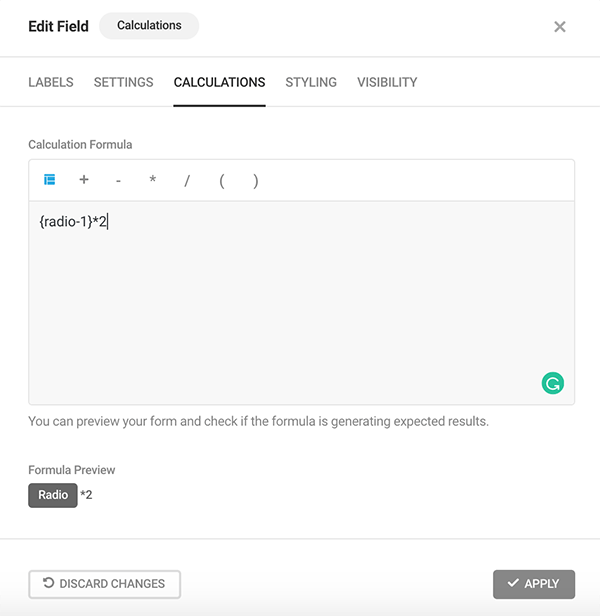
Task: Insert the division slash operator
Action: click(x=187, y=181)
